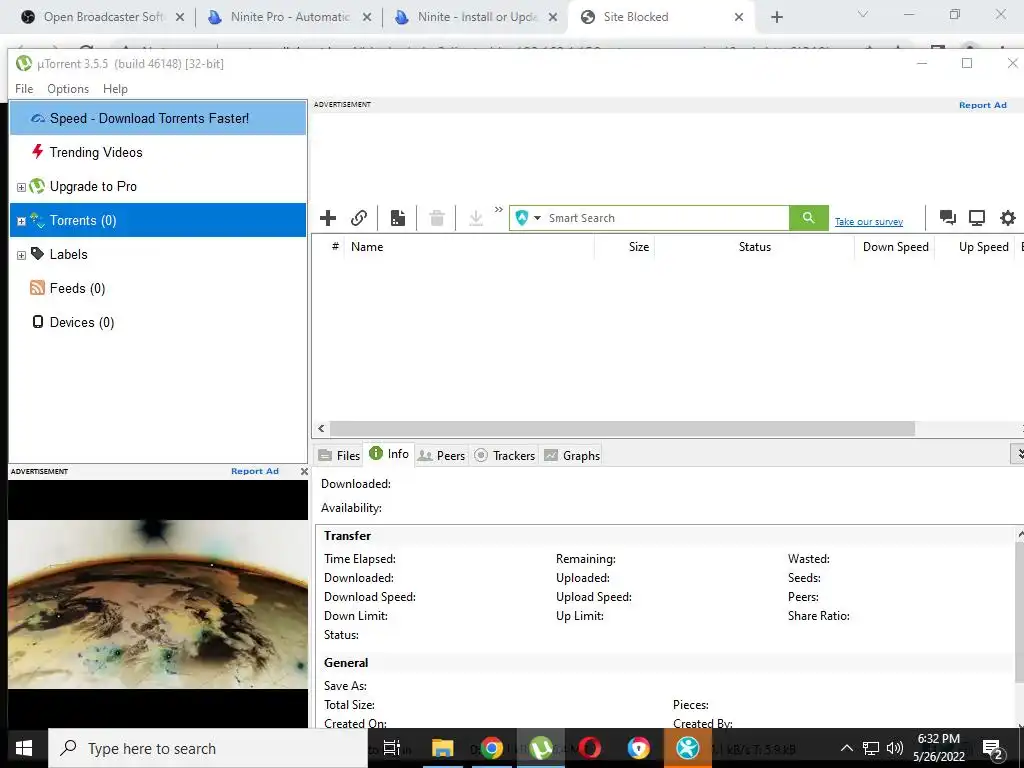The height and width of the screenshot is (768, 1024).
Task: Select Torrents (0) in sidebar
Action: click(x=158, y=220)
